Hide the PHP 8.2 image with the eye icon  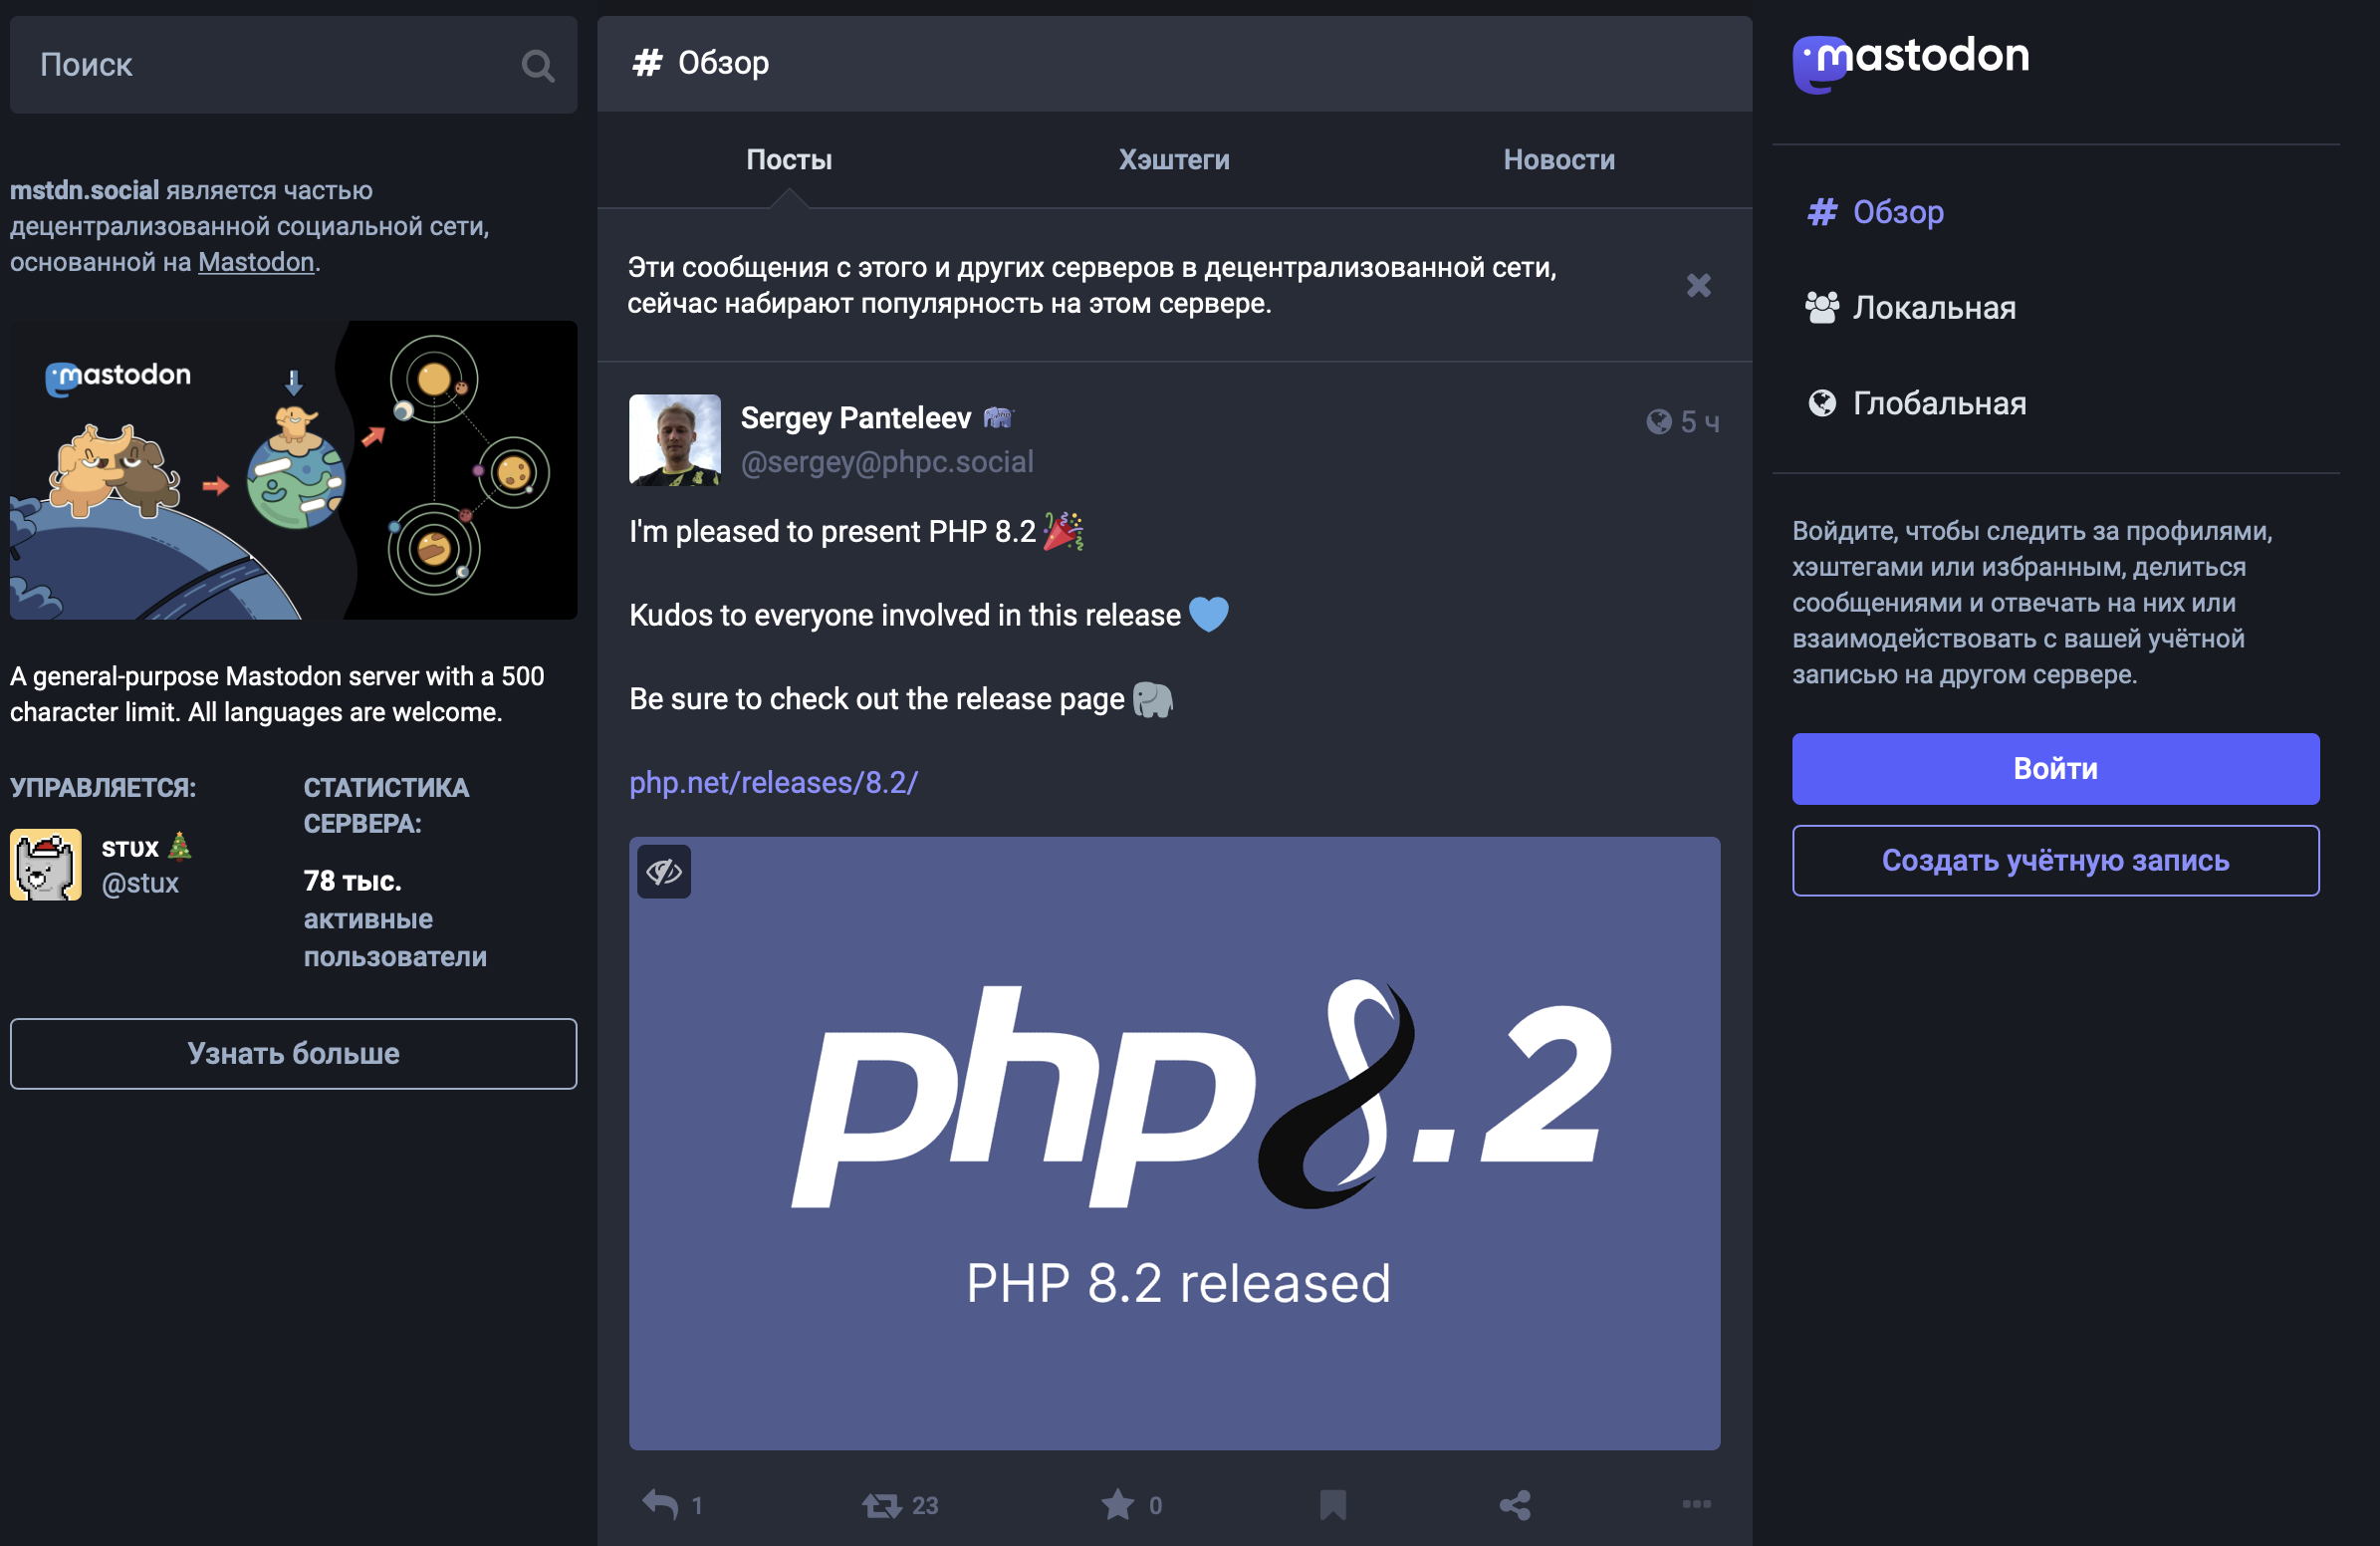[x=664, y=871]
